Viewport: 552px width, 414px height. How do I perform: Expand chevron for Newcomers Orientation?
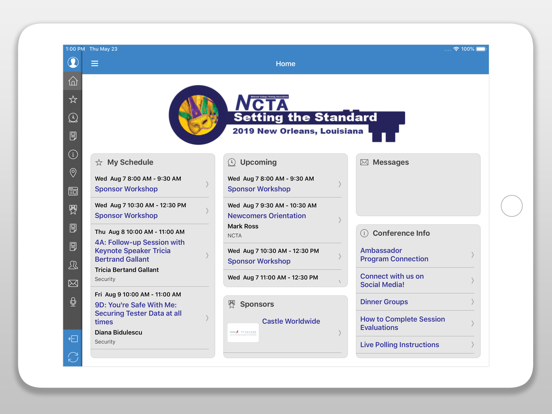[340, 220]
